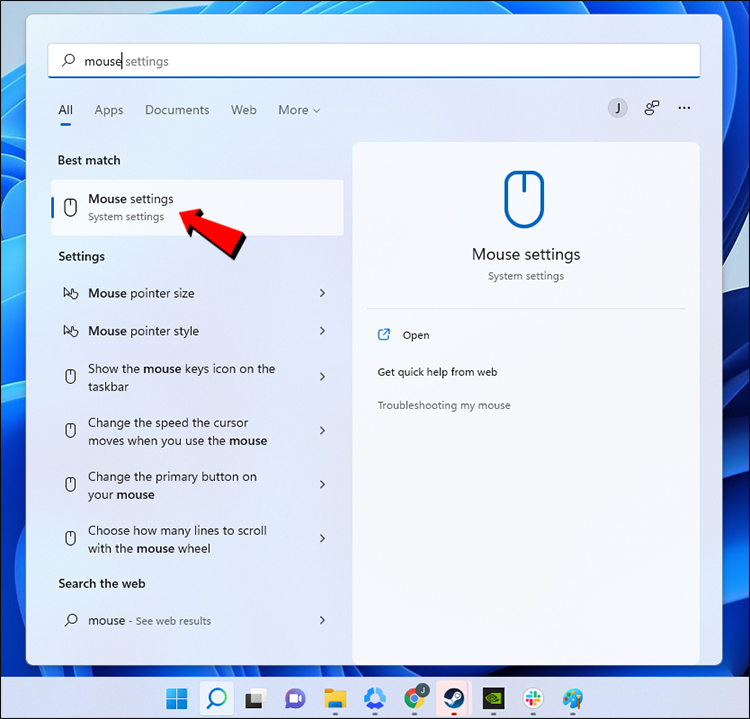This screenshot has width=750, height=719.
Task: Select Change the speed the cursor moves
Action: [195, 431]
